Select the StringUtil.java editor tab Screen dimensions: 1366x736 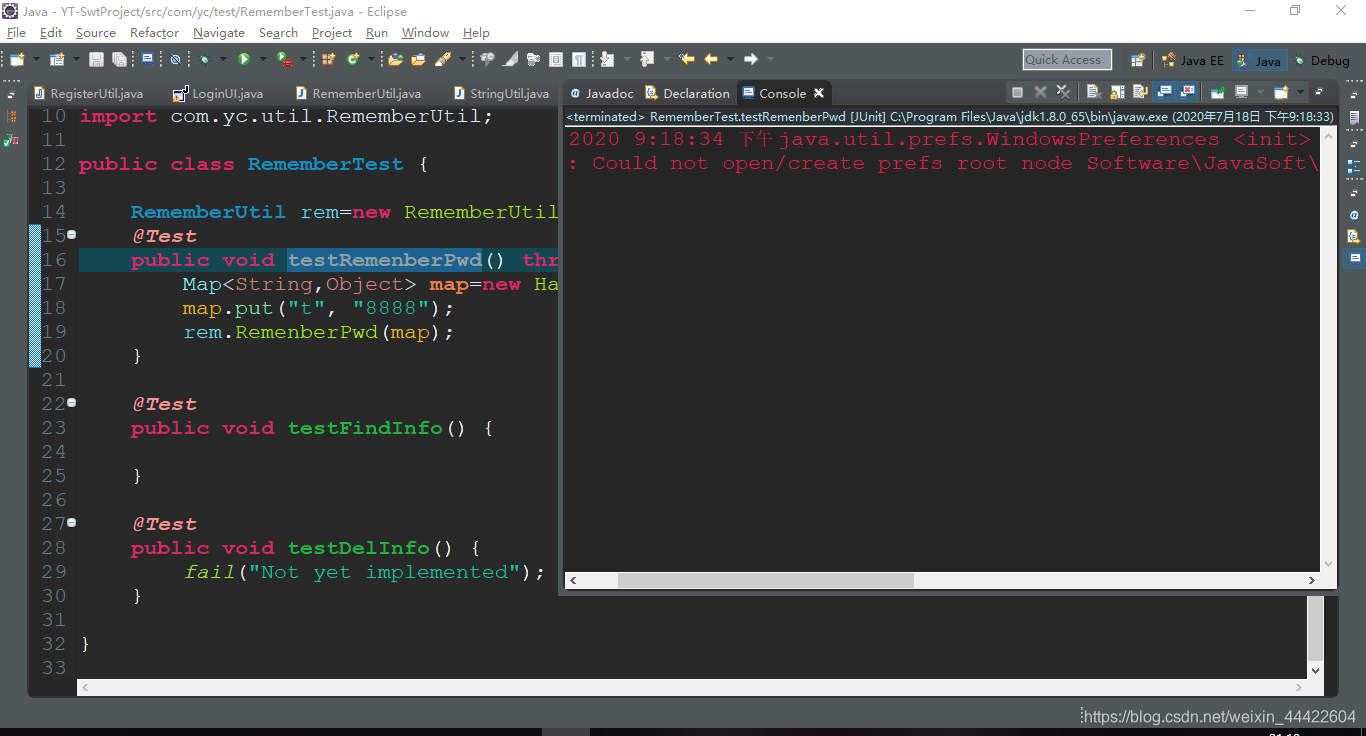point(502,93)
